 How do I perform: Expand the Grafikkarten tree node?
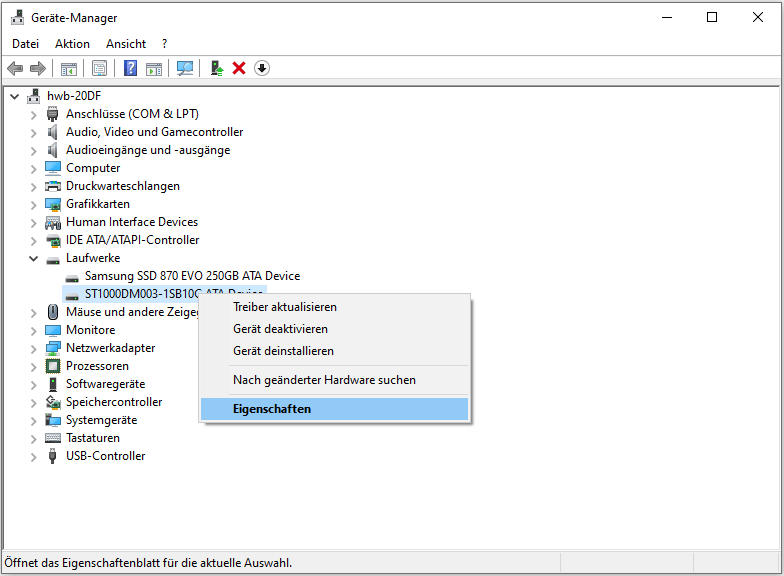point(33,204)
